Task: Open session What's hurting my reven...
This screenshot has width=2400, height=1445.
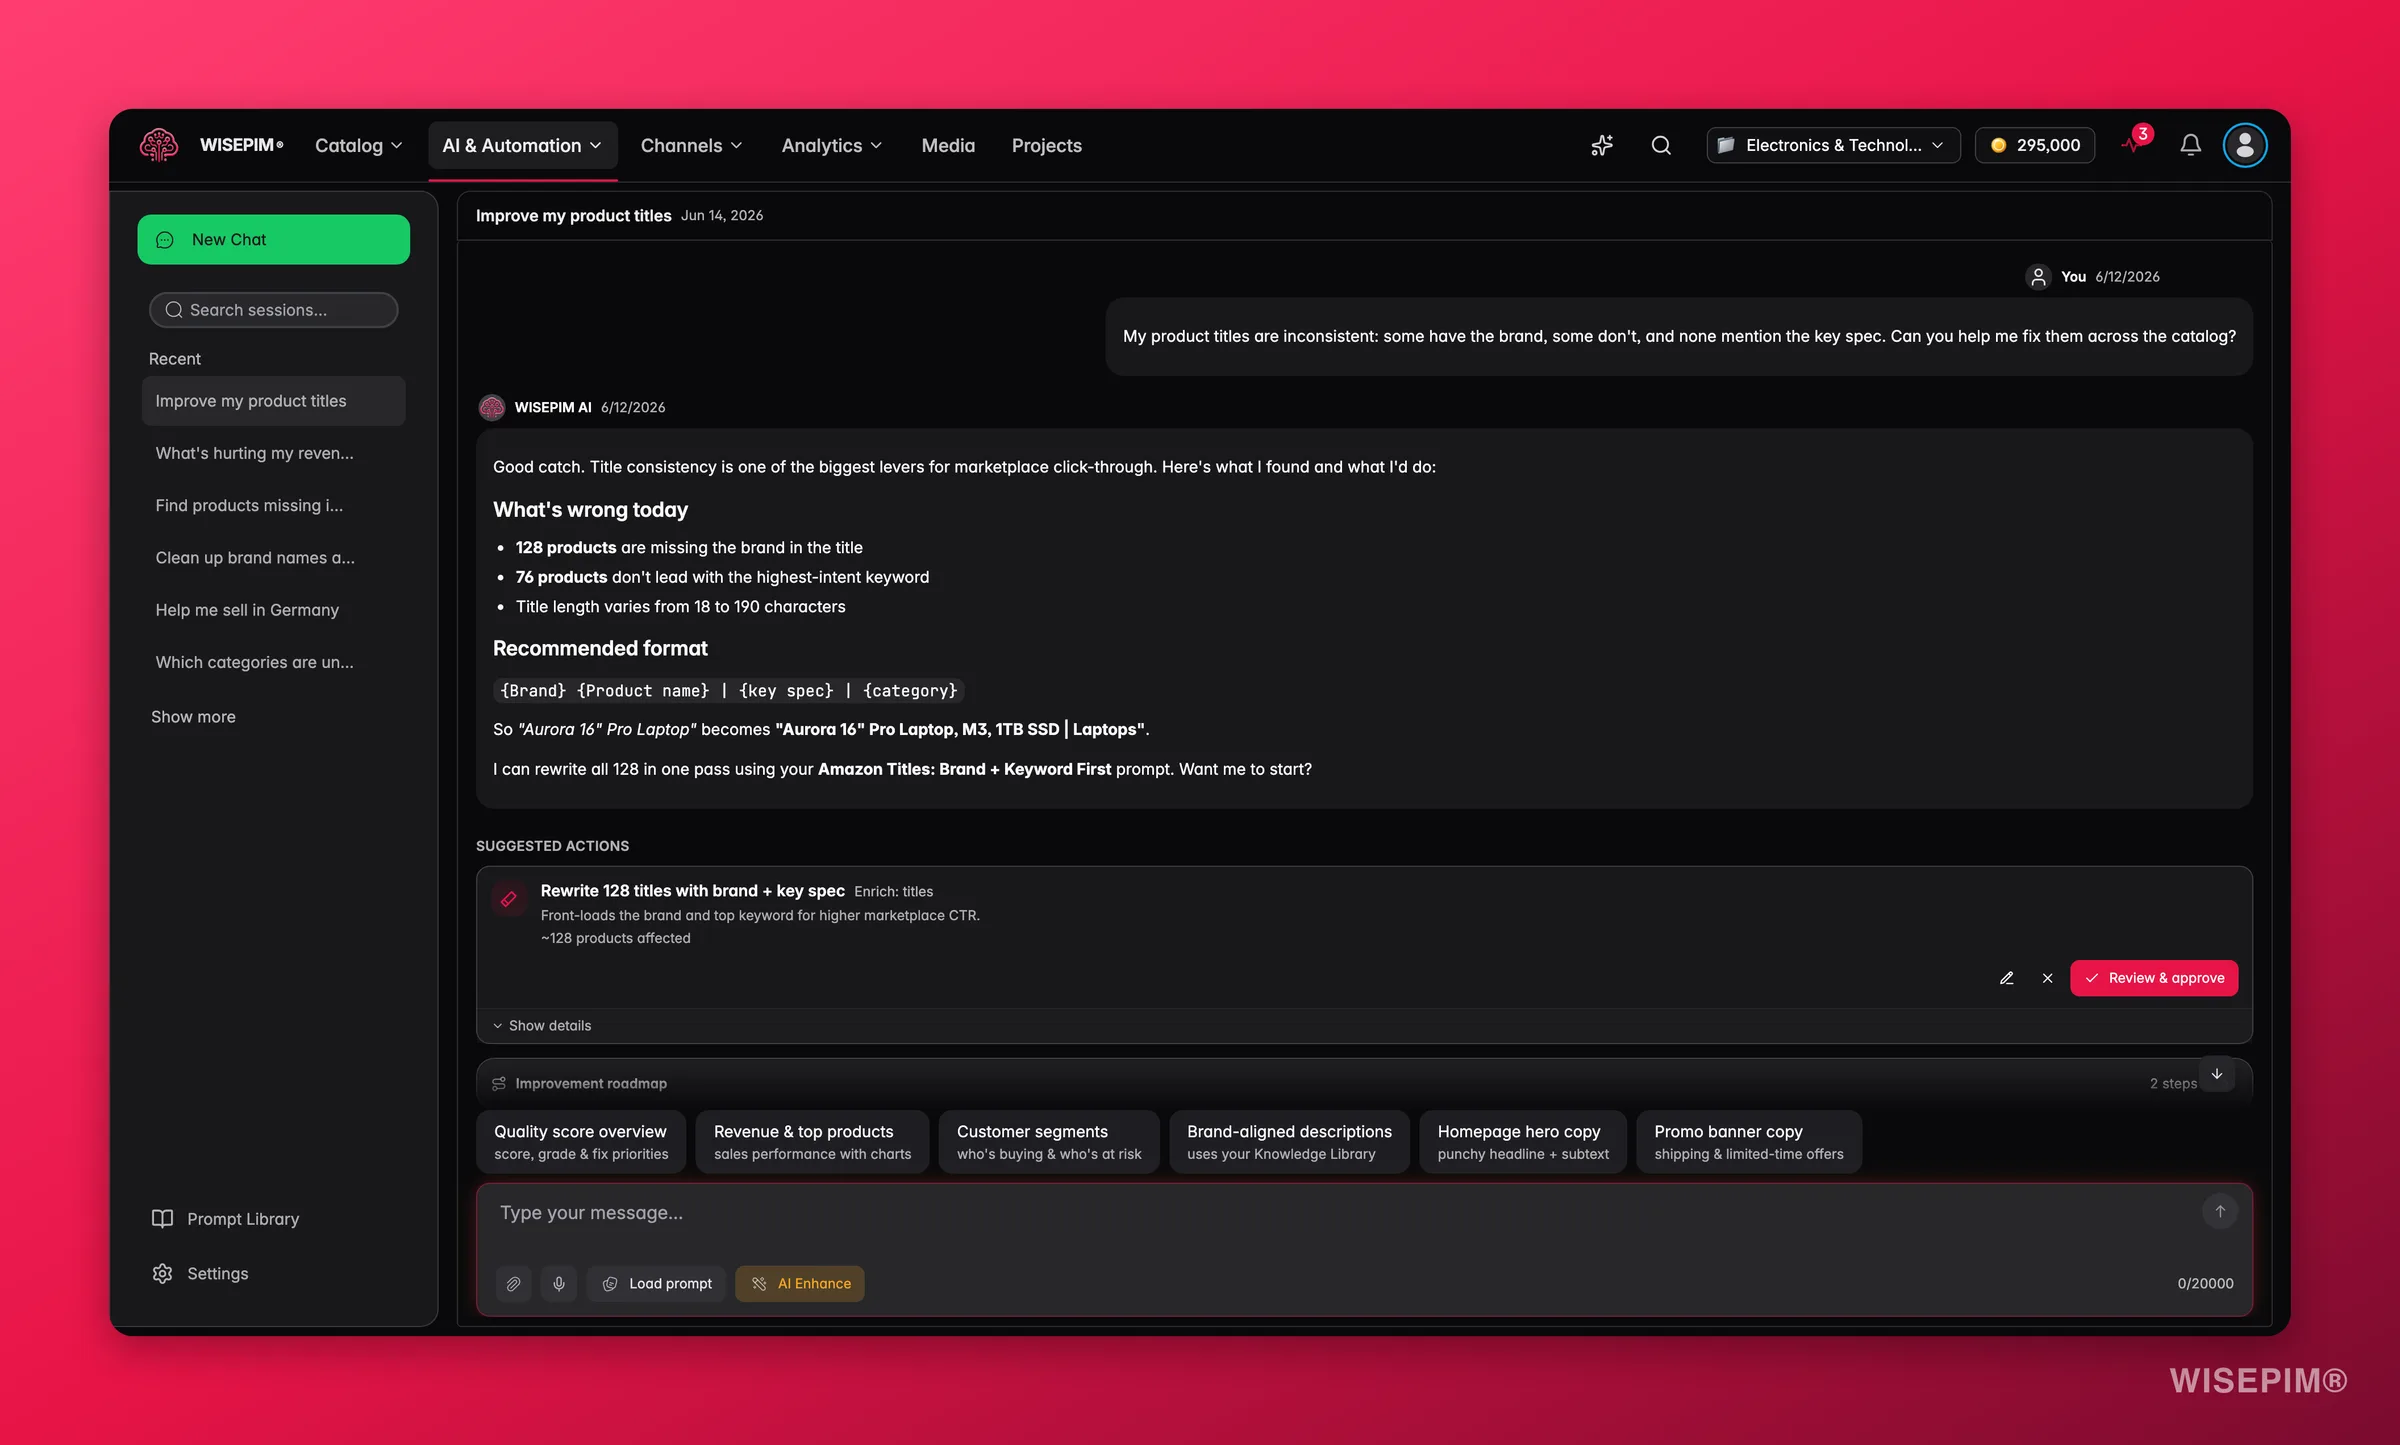Action: point(273,453)
